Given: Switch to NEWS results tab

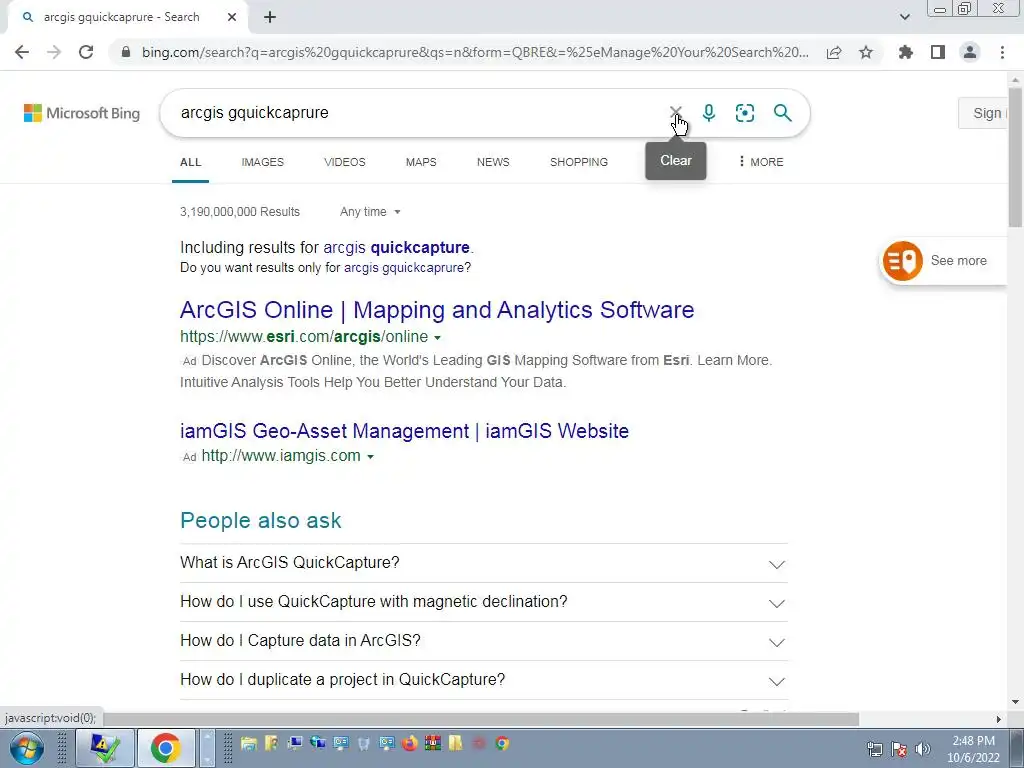Looking at the screenshot, I should pos(493,162).
